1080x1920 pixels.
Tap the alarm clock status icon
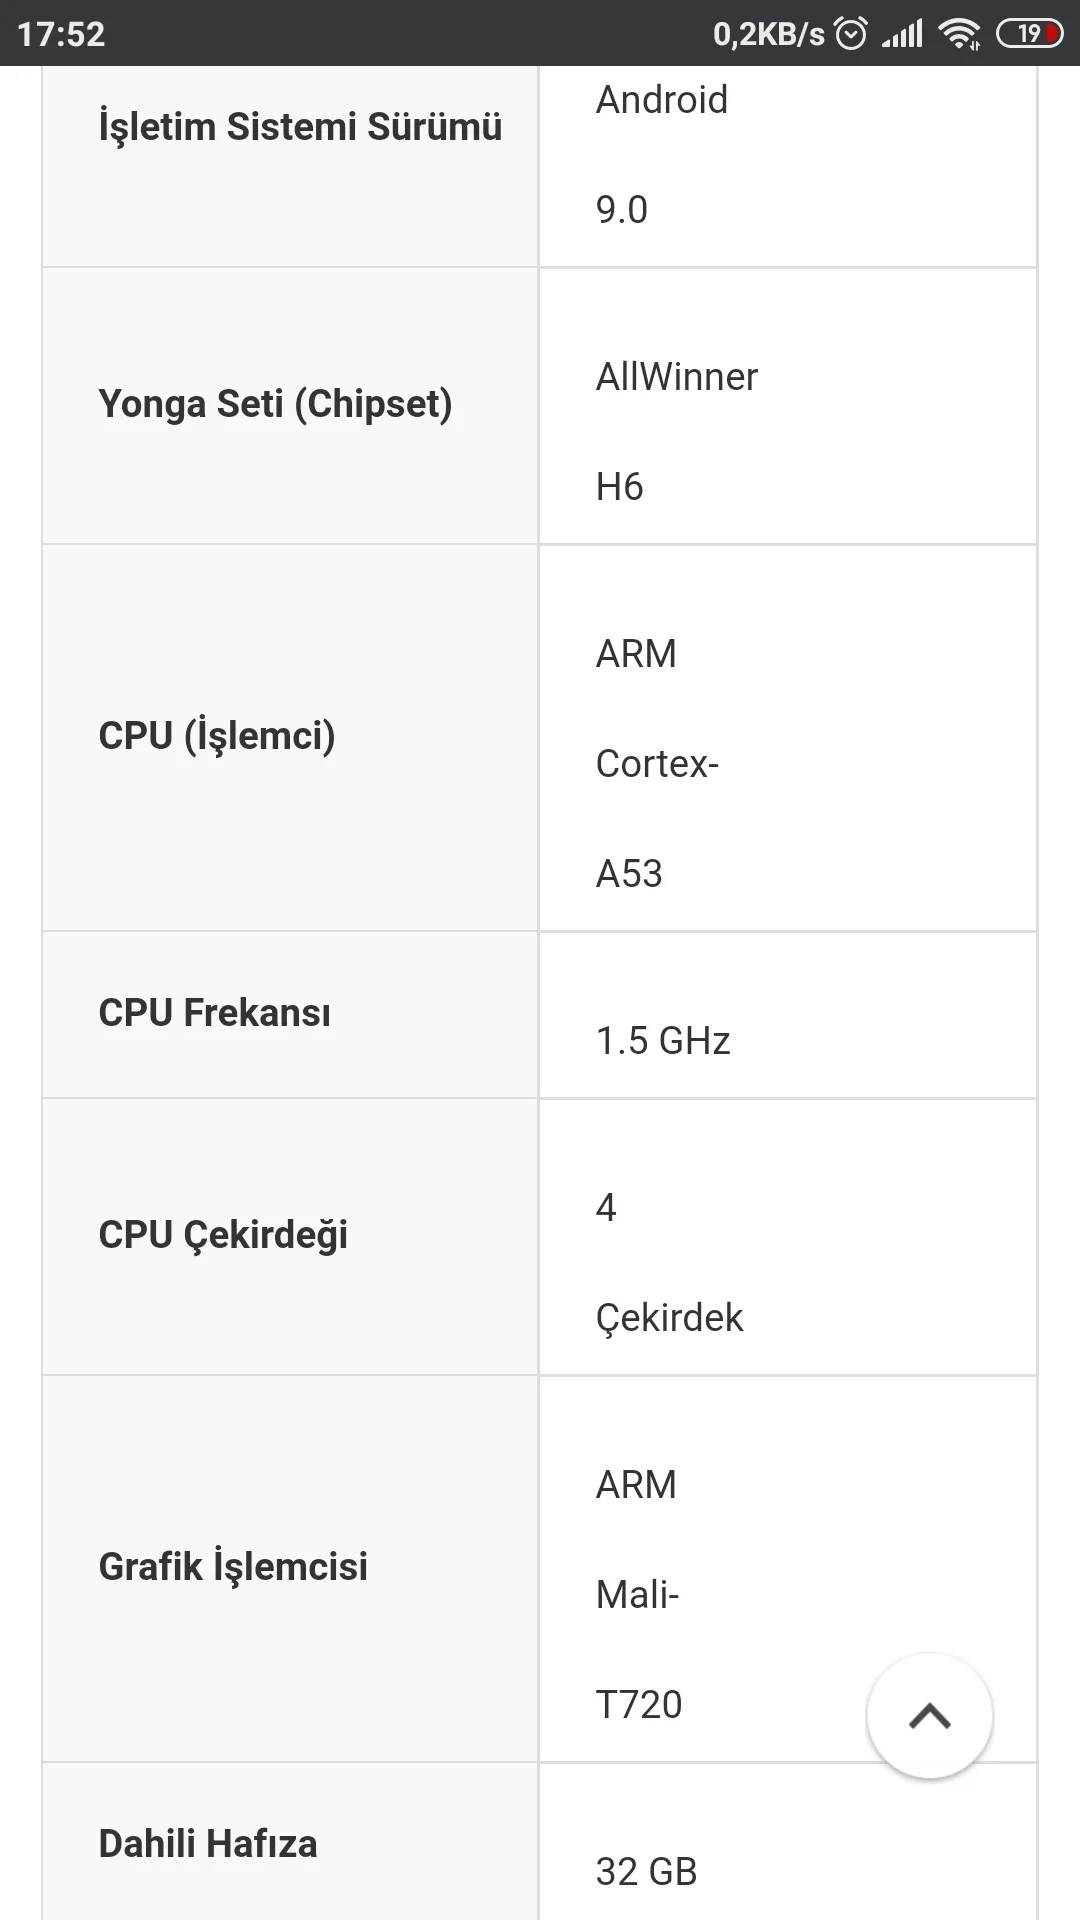tap(851, 34)
